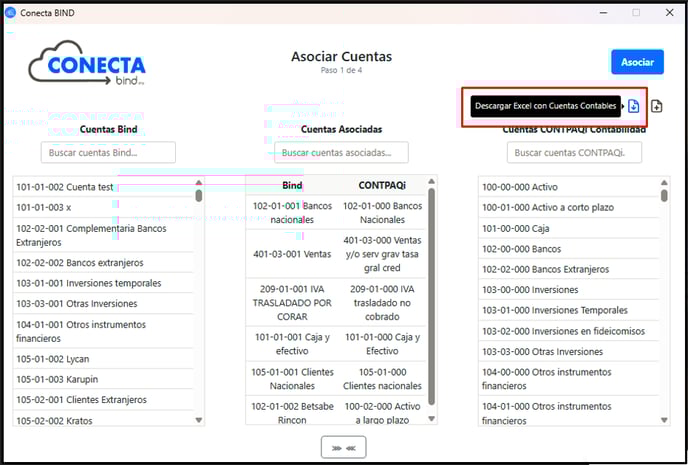Click the download Excel accounts icon
Screen dimensions: 688x465
(634, 106)
